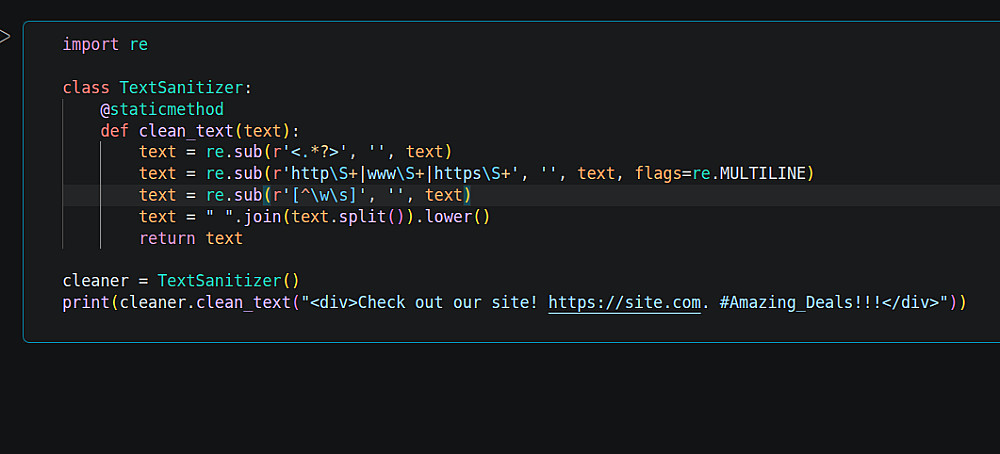1000x454 pixels.
Task: Place cursor on the import re line
Action: (x=105, y=44)
